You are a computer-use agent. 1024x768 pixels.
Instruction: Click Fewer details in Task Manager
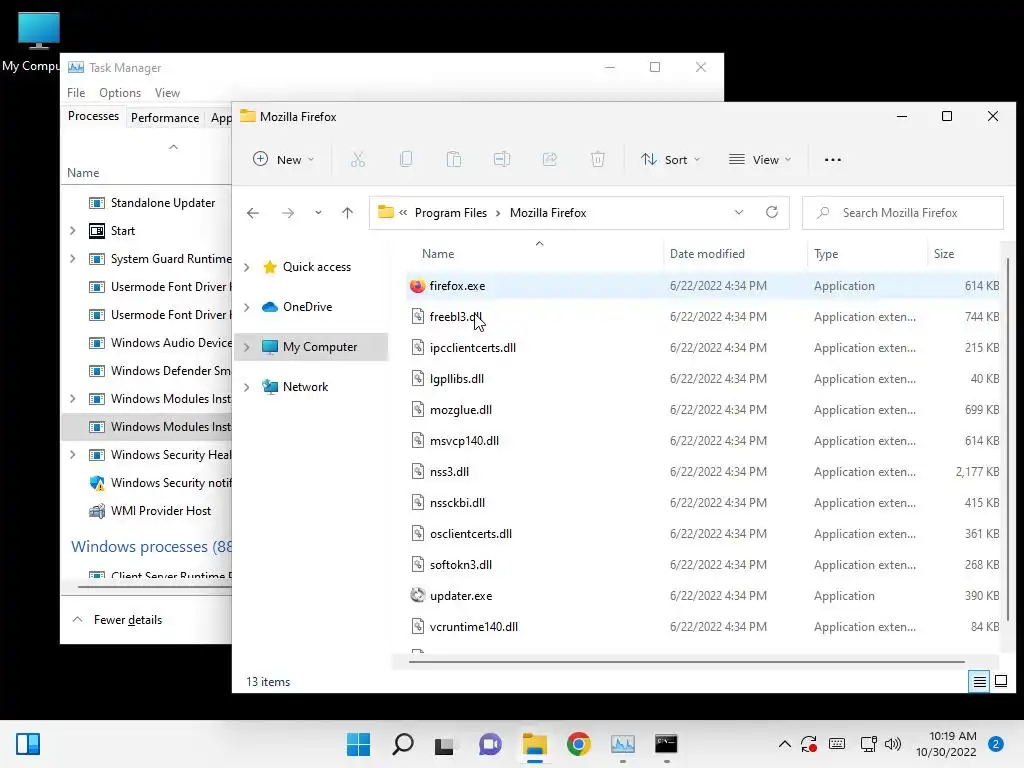click(118, 620)
